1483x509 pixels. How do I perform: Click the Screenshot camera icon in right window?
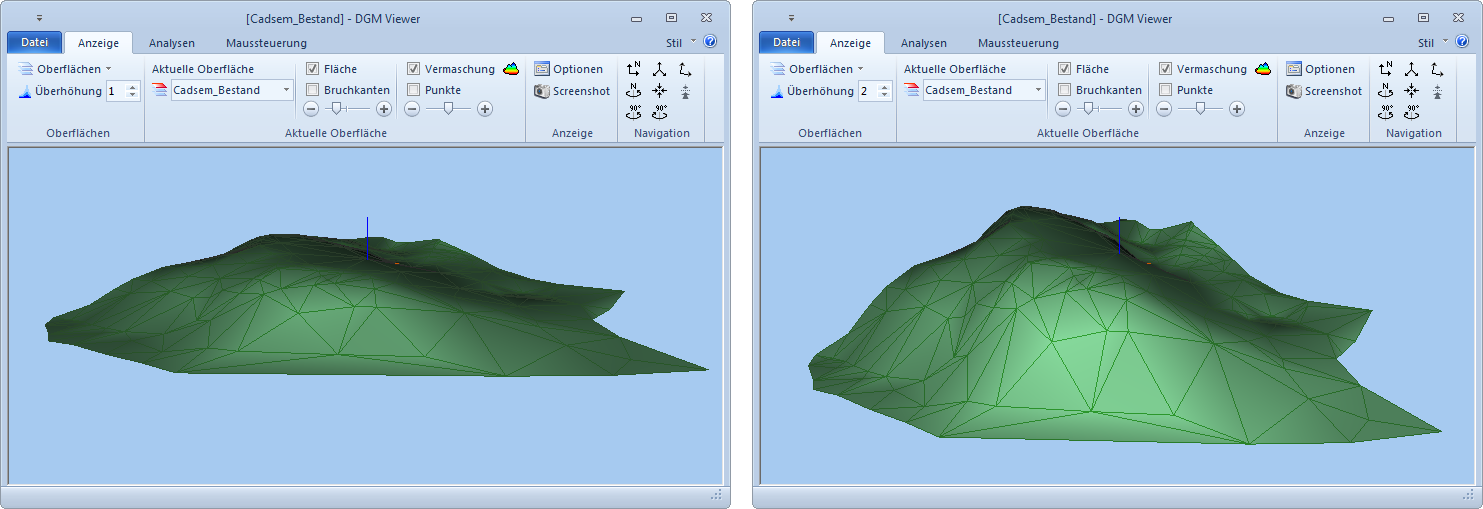(x=1294, y=91)
